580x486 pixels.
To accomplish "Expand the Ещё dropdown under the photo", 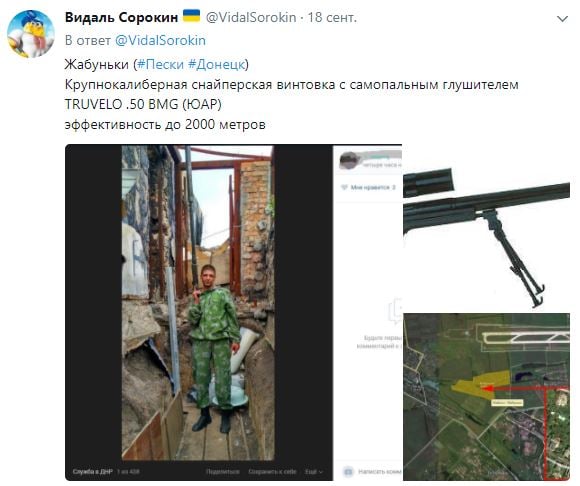I will point(314,472).
